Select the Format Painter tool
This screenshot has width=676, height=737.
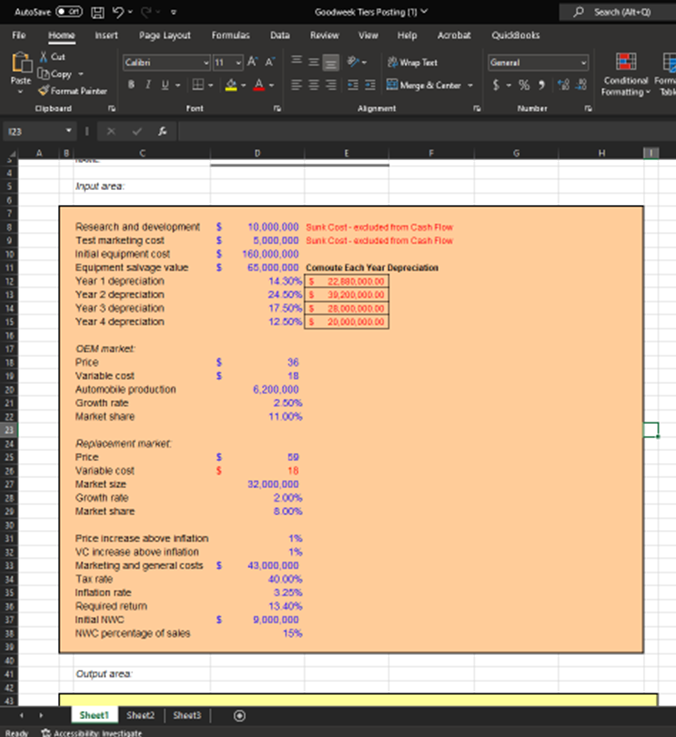73,91
